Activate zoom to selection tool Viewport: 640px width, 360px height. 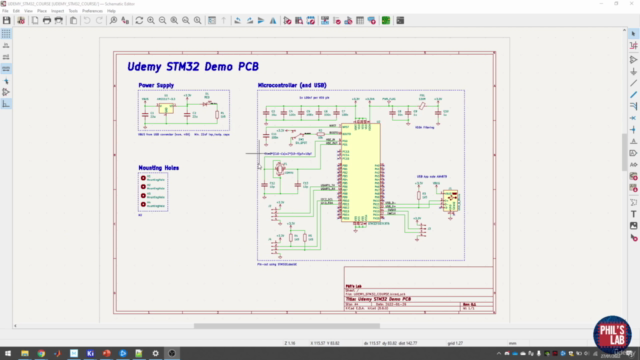coord(198,20)
